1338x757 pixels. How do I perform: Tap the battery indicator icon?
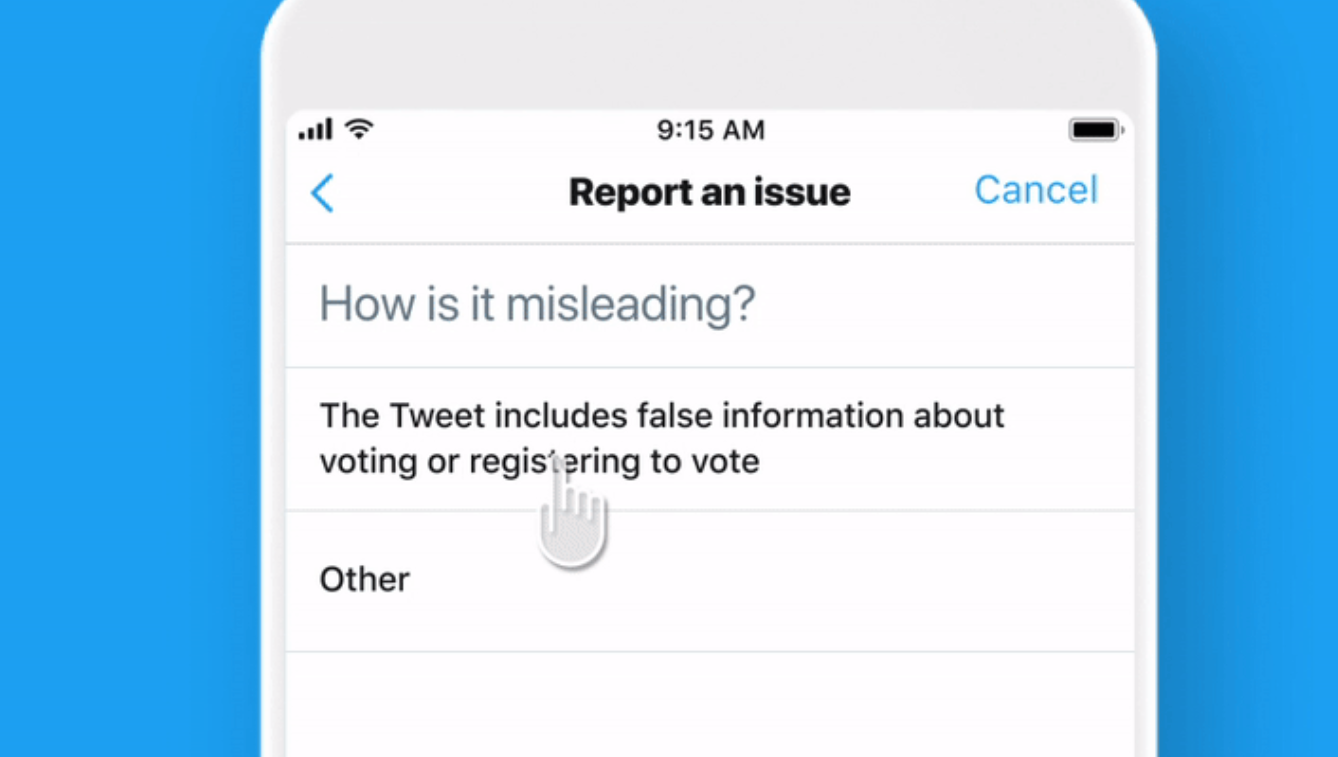point(1095,130)
